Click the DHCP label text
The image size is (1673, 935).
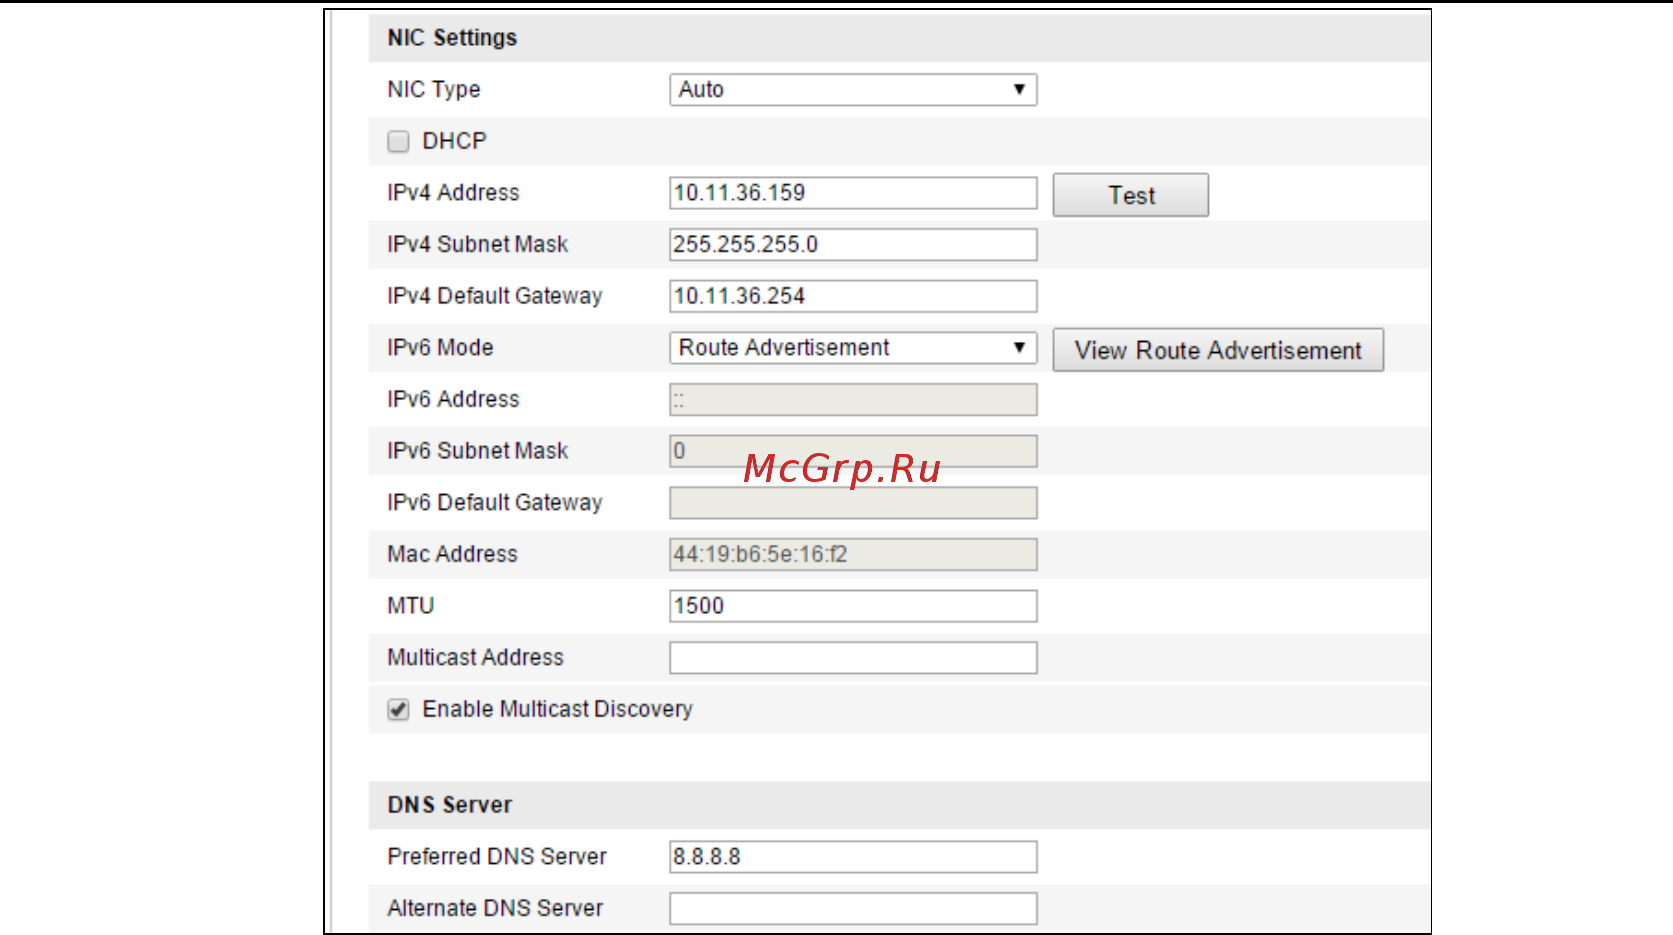pos(454,141)
